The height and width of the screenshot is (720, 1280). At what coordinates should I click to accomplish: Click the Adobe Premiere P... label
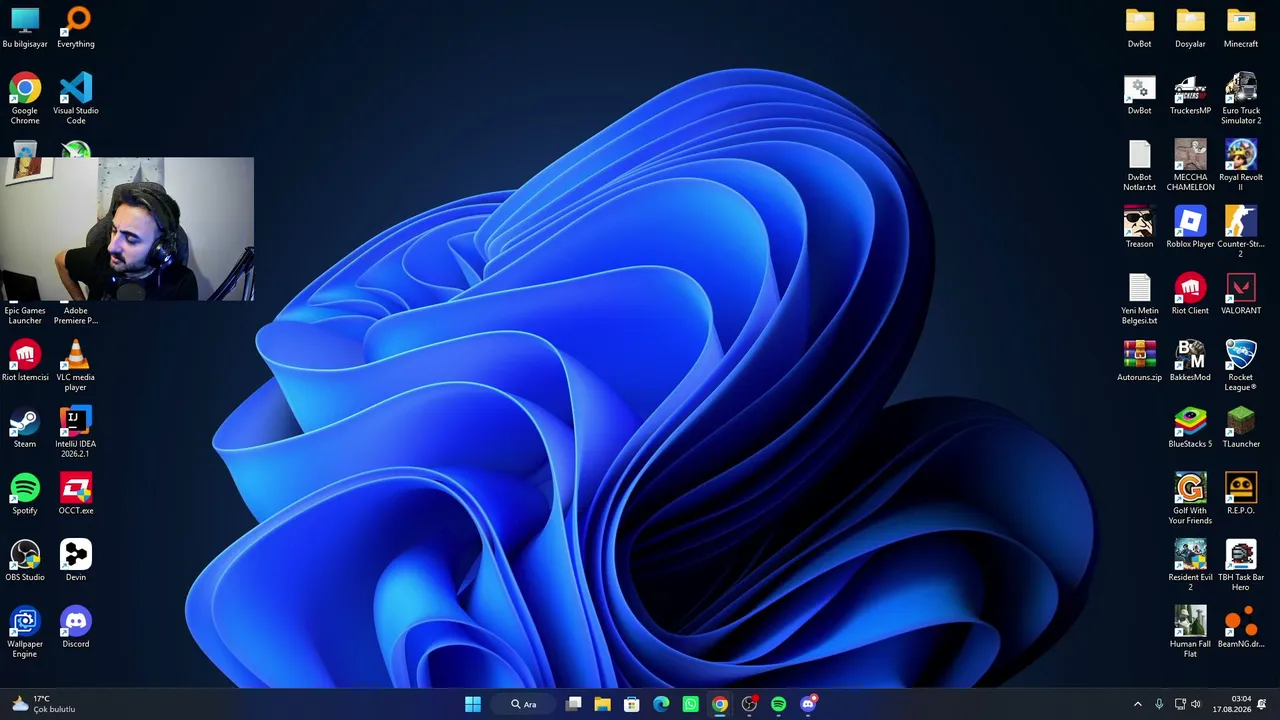[x=76, y=315]
